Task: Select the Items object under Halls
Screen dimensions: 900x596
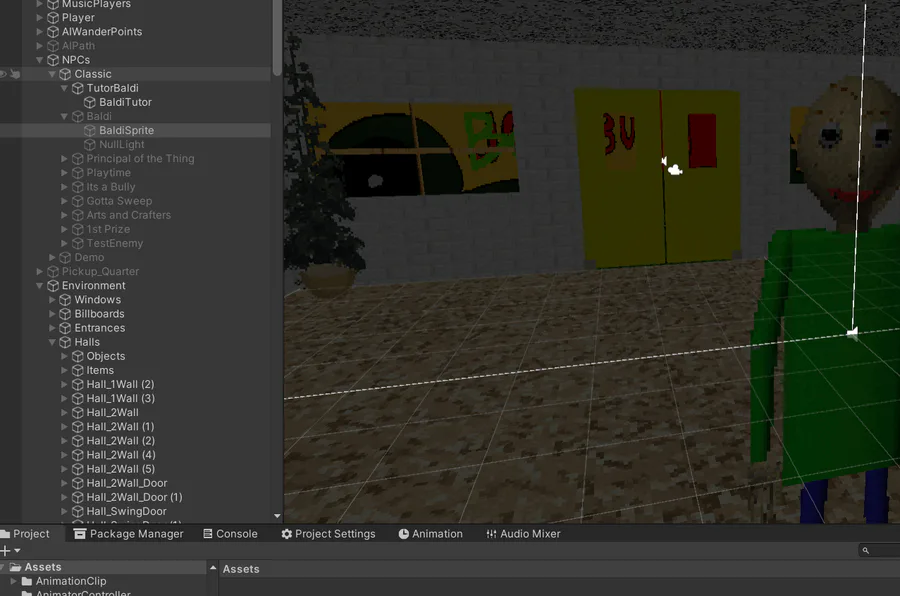Action: coord(100,370)
